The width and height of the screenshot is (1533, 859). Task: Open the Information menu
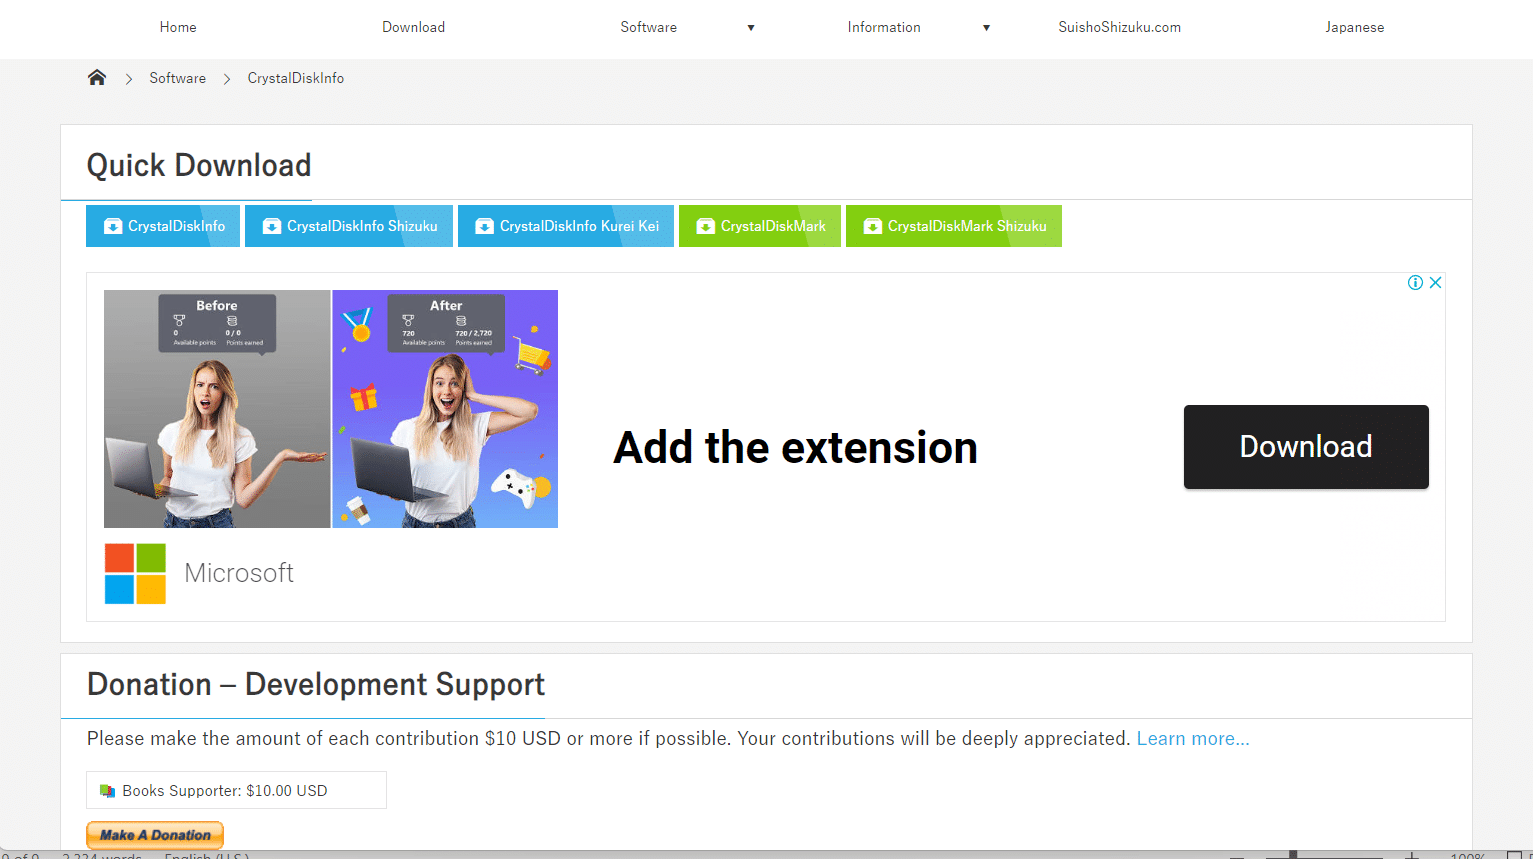click(x=884, y=27)
